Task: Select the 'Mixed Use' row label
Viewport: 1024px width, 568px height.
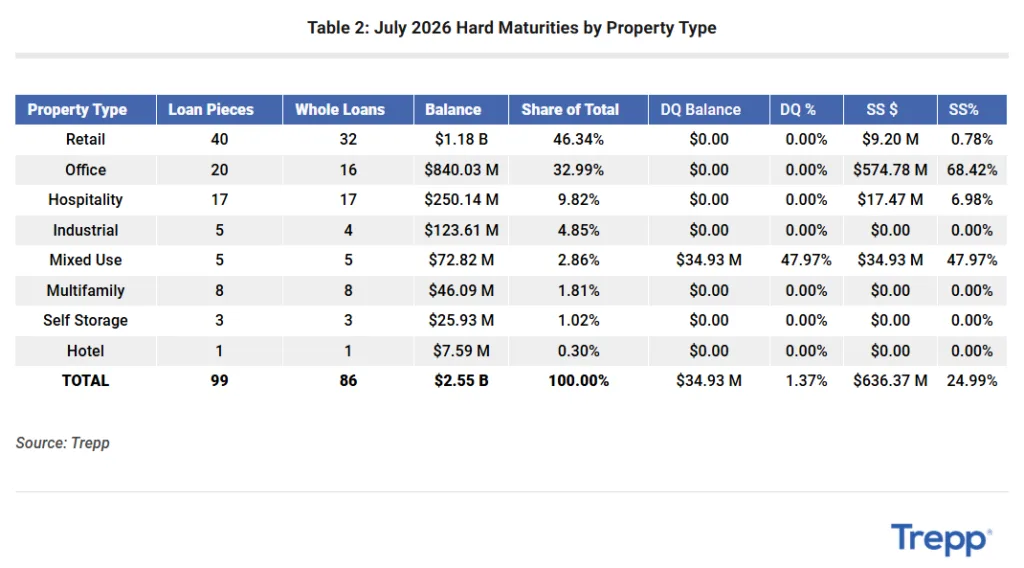Action: [86, 260]
